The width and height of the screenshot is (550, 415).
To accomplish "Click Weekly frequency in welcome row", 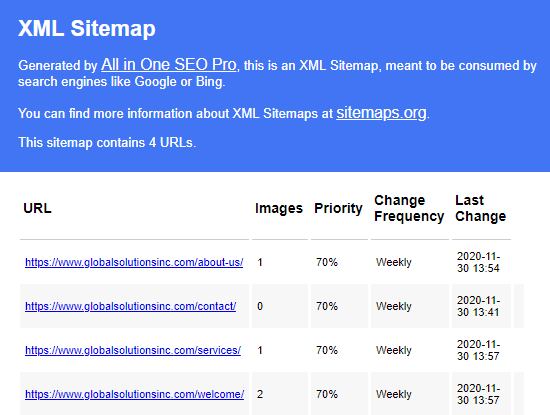I will pos(394,394).
